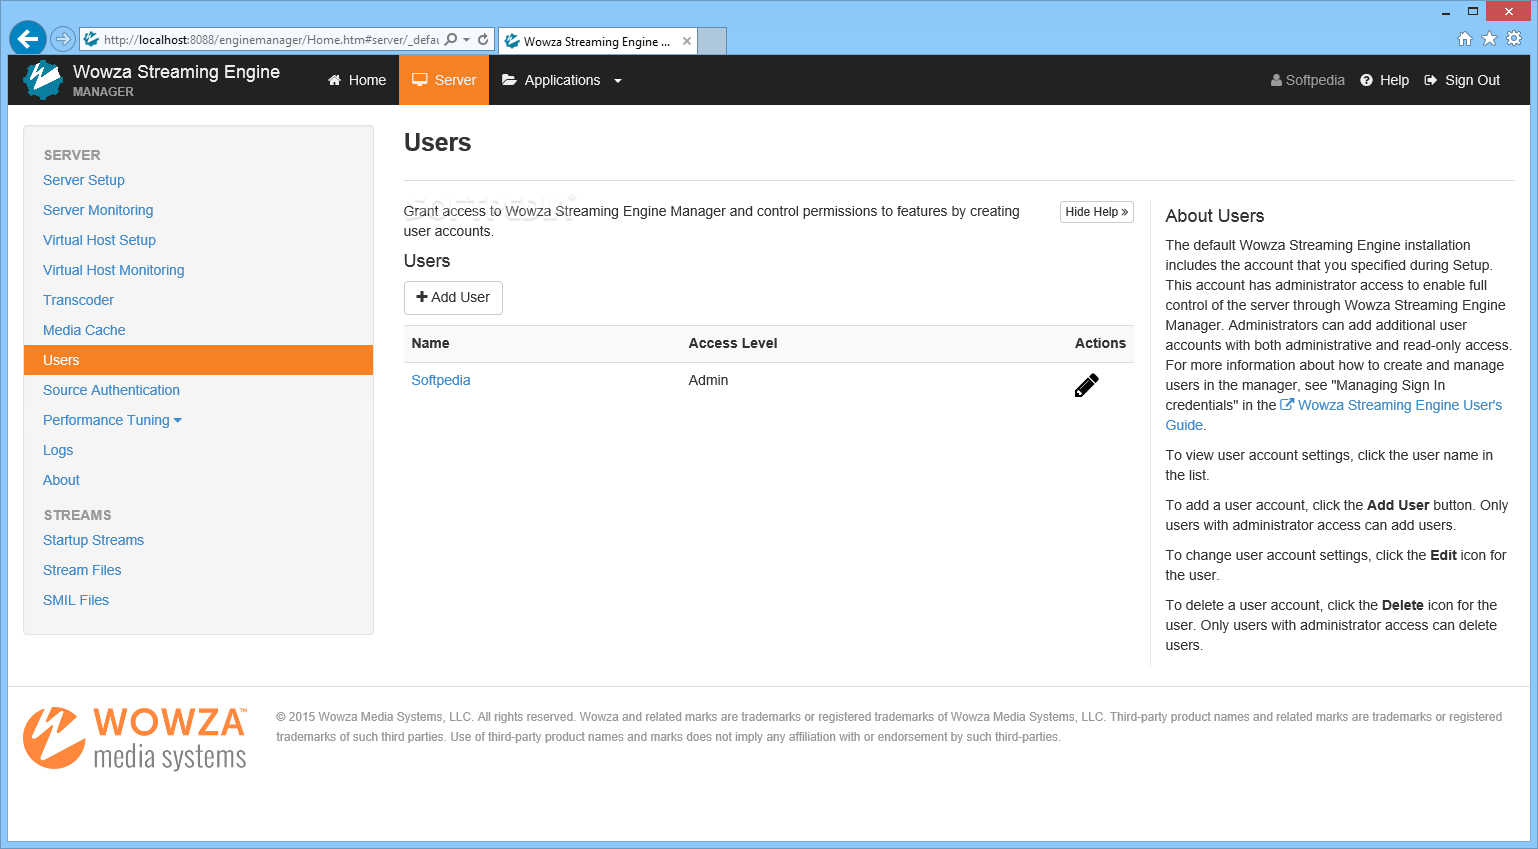1538x849 pixels.
Task: Select the highlighted Users sidebar item
Action: (x=198, y=360)
